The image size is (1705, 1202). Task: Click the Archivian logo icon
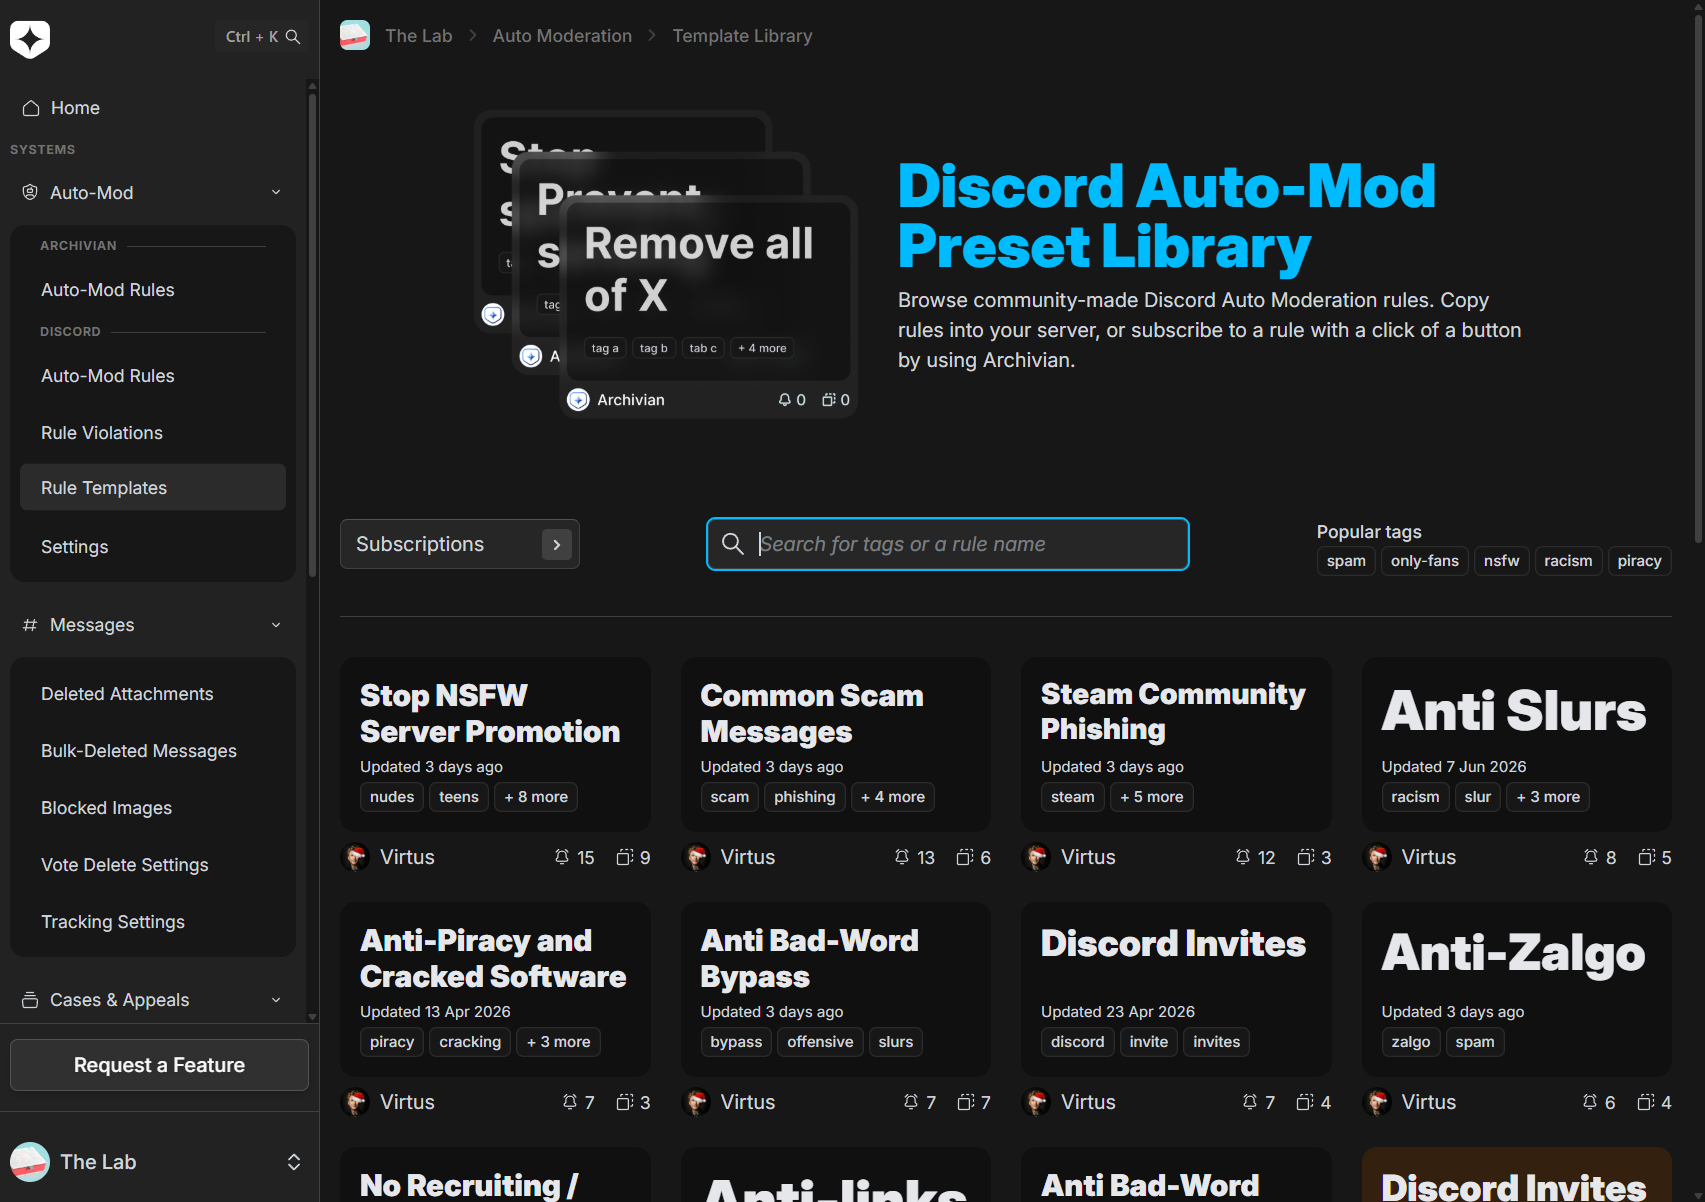[x=30, y=39]
